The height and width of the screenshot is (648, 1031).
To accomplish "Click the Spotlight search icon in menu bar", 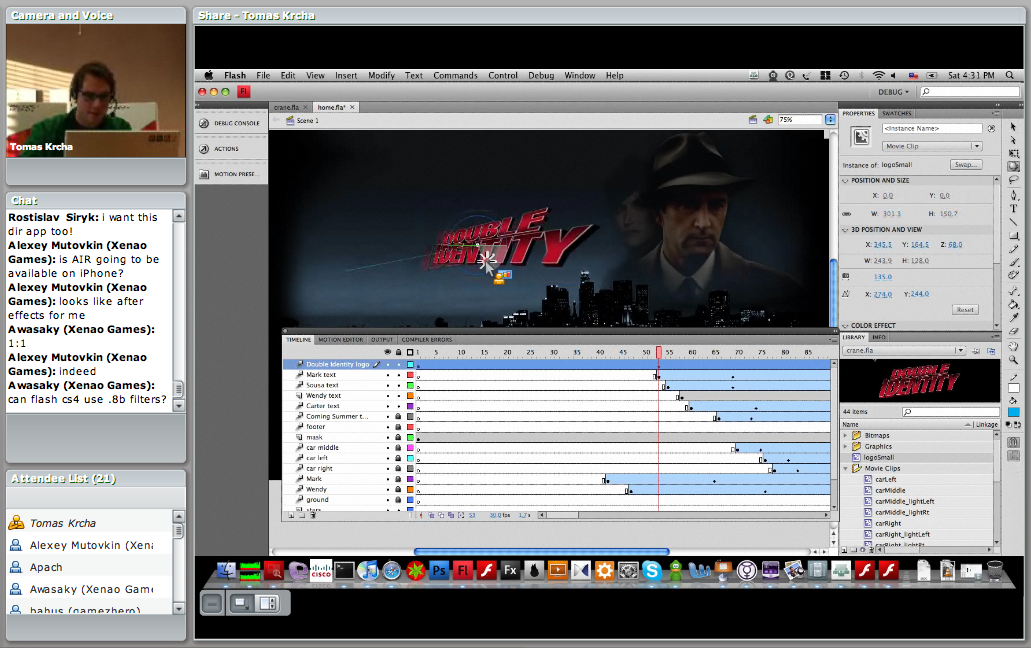I will [x=1010, y=76].
